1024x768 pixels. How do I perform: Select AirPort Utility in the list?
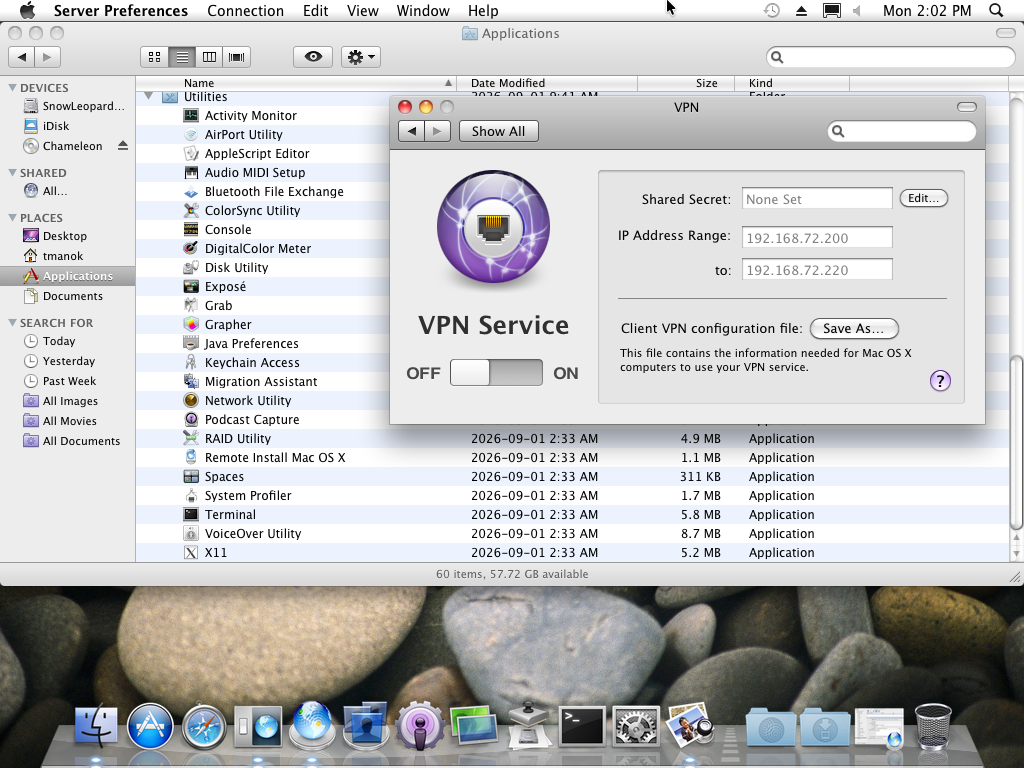click(243, 135)
